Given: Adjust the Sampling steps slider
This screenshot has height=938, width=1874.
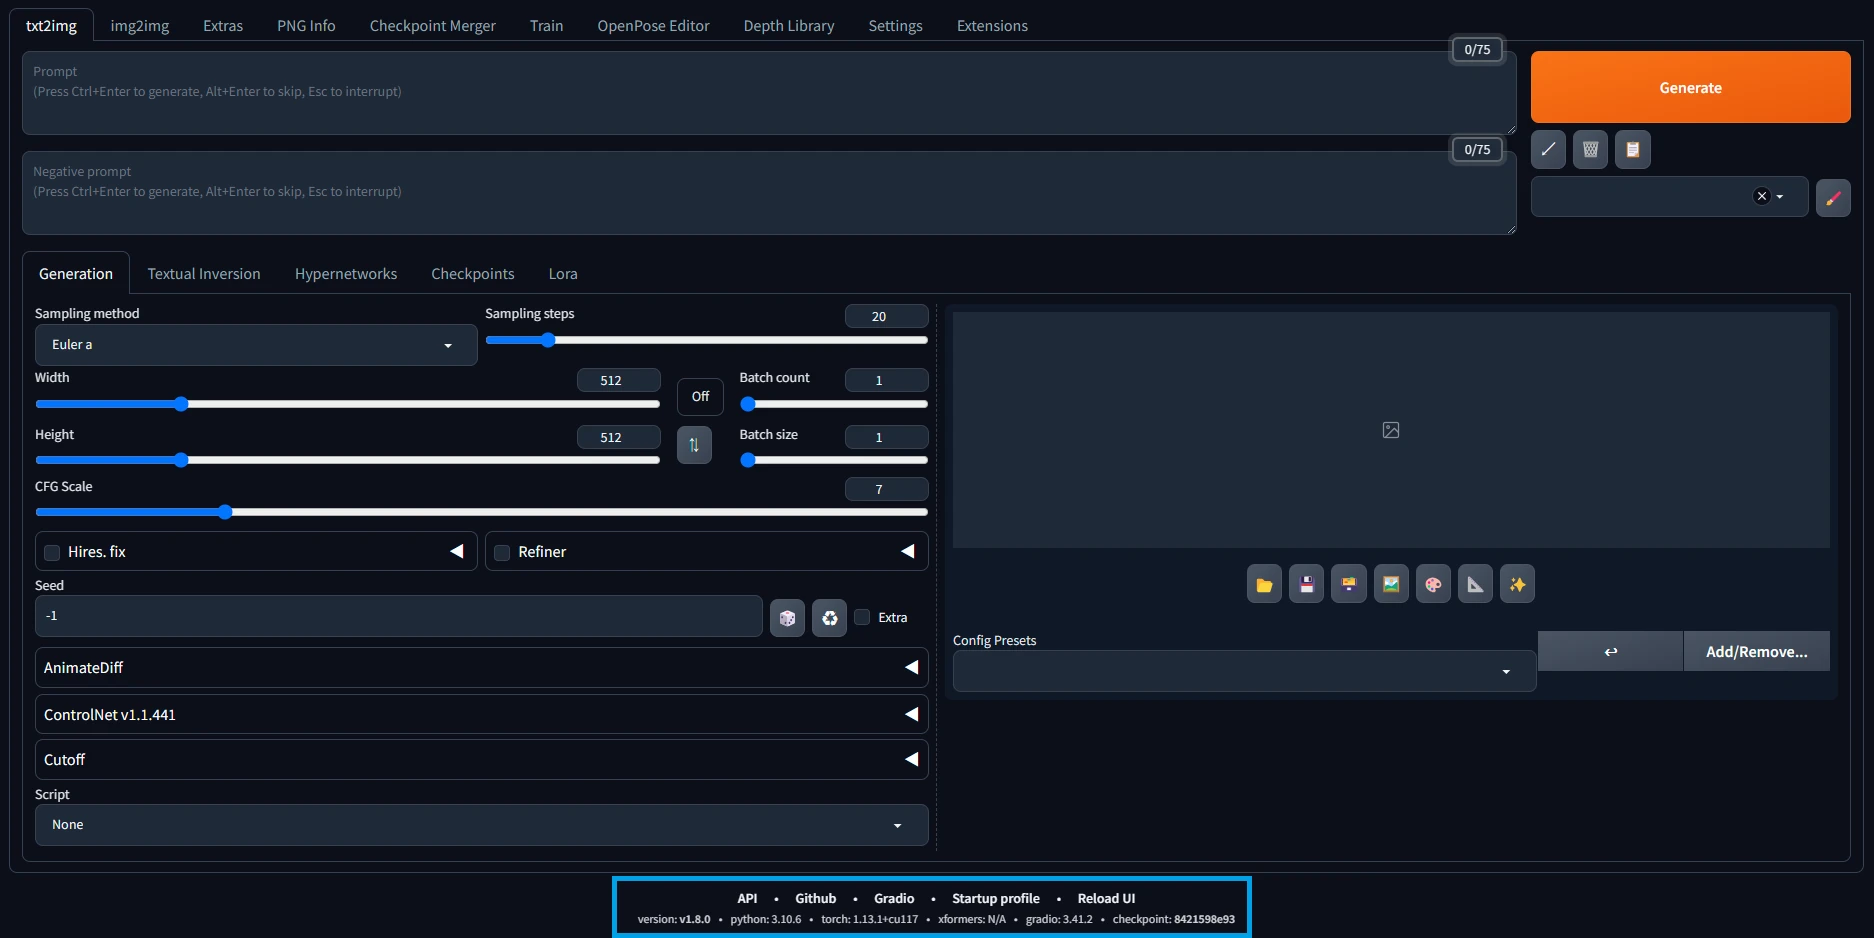Looking at the screenshot, I should [x=706, y=340].
